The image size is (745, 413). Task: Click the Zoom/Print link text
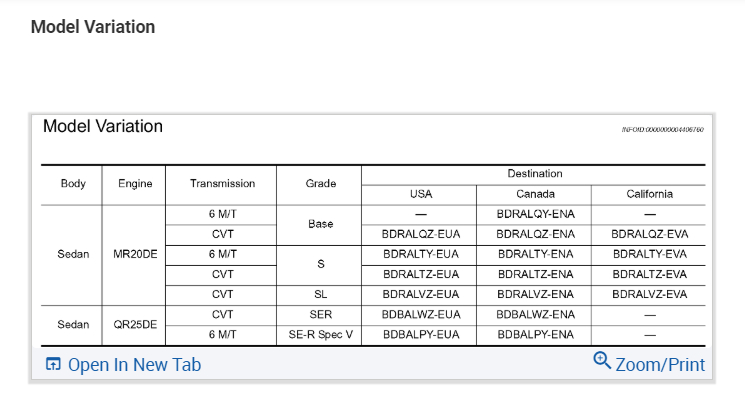[660, 365]
